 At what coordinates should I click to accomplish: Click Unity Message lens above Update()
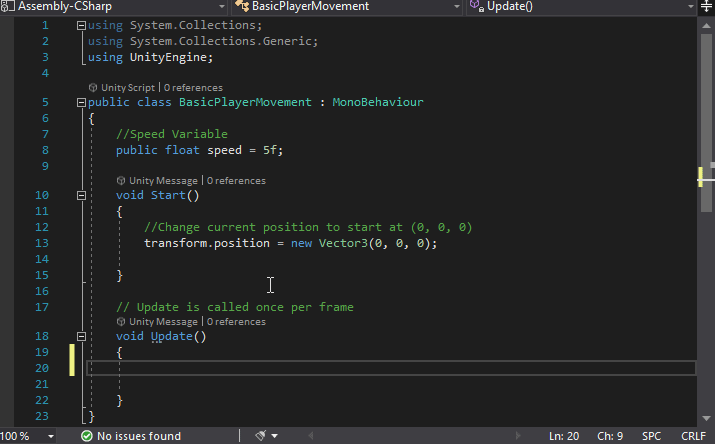coord(163,322)
